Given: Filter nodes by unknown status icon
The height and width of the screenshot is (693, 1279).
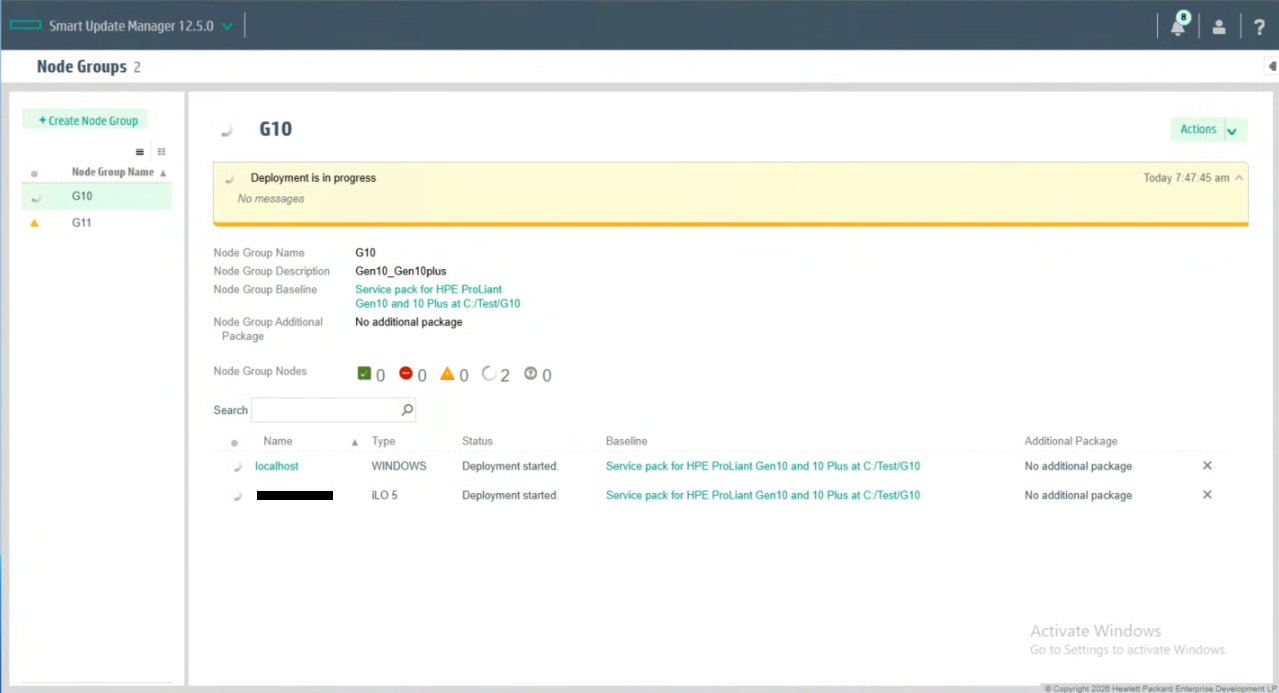Looking at the screenshot, I should click(x=531, y=374).
